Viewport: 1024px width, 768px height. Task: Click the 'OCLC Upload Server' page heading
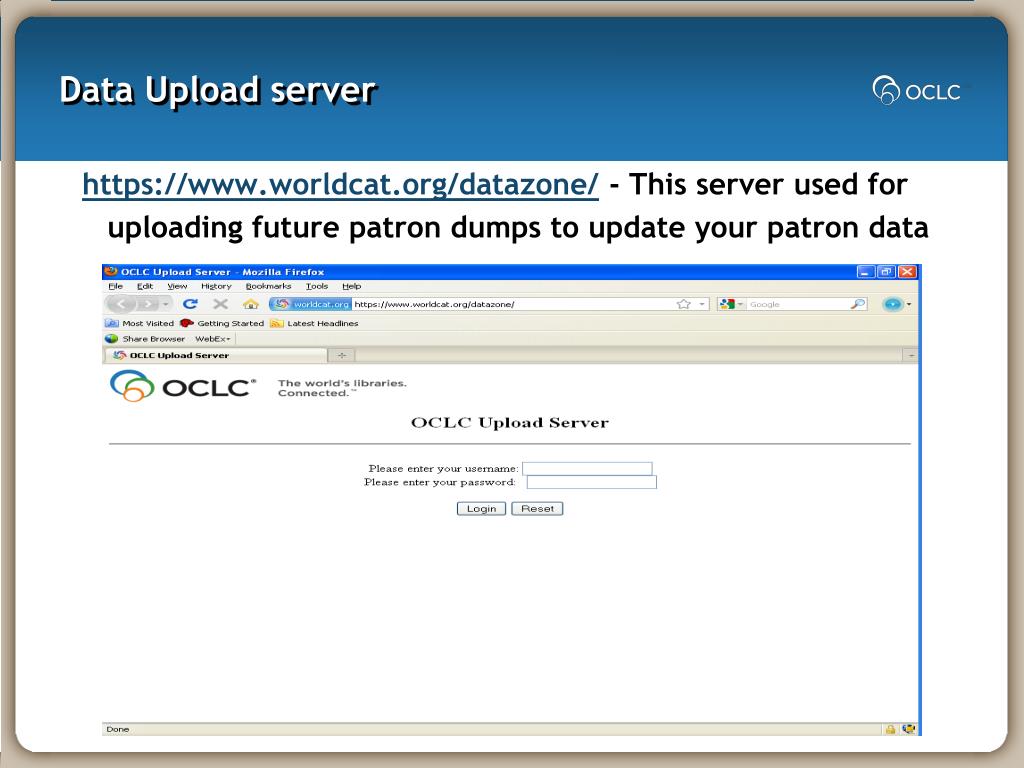coord(509,423)
